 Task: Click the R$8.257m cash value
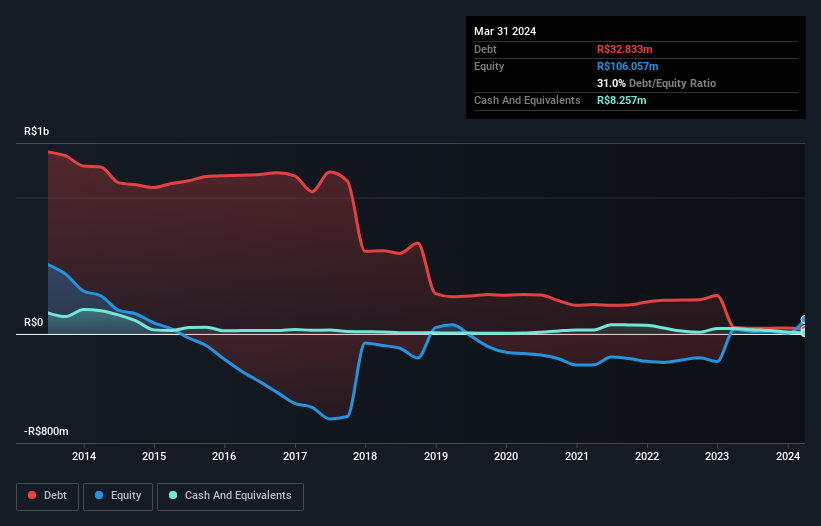622,100
